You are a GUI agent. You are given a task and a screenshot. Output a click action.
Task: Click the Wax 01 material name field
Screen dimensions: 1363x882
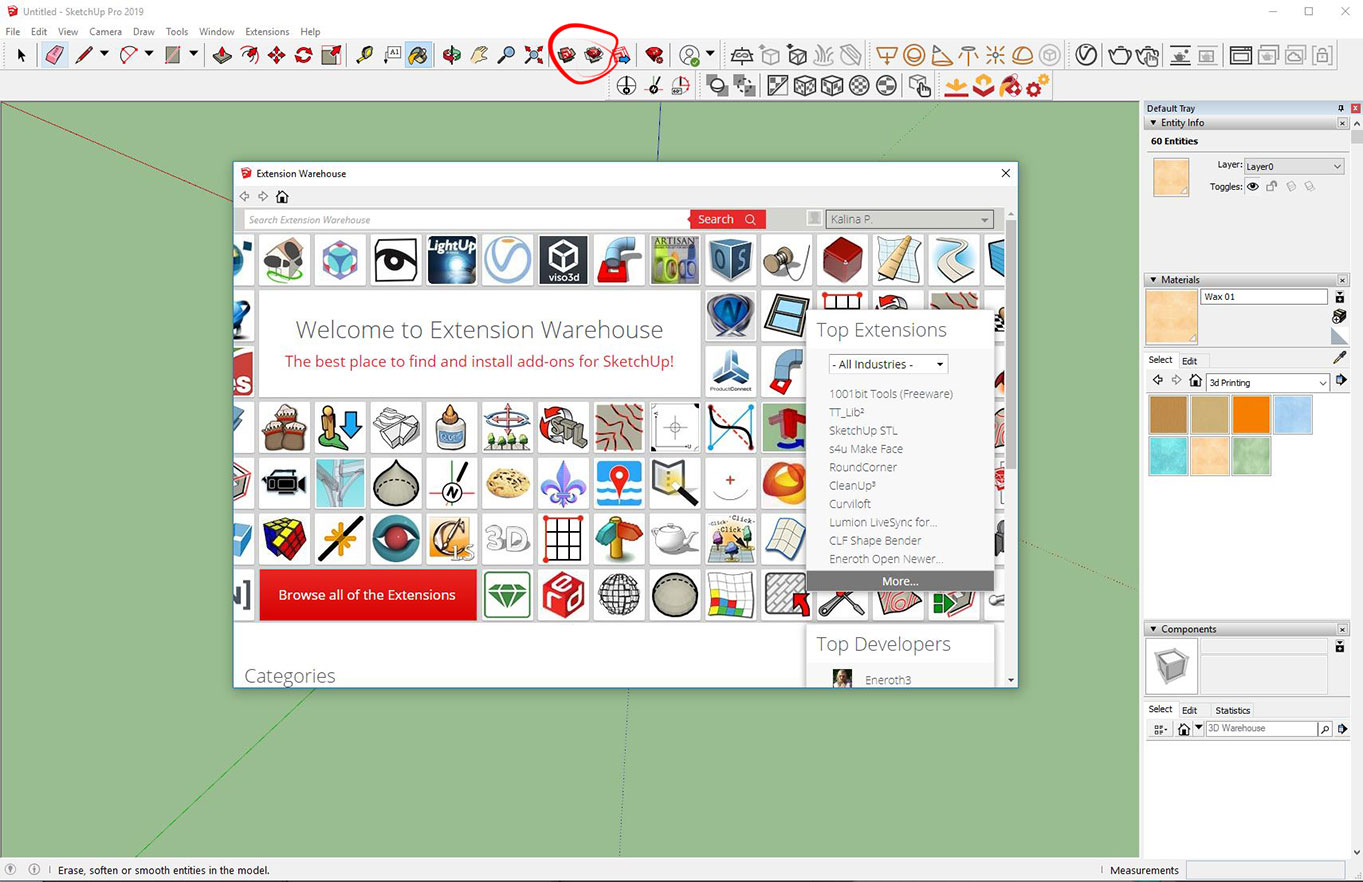(x=1264, y=297)
